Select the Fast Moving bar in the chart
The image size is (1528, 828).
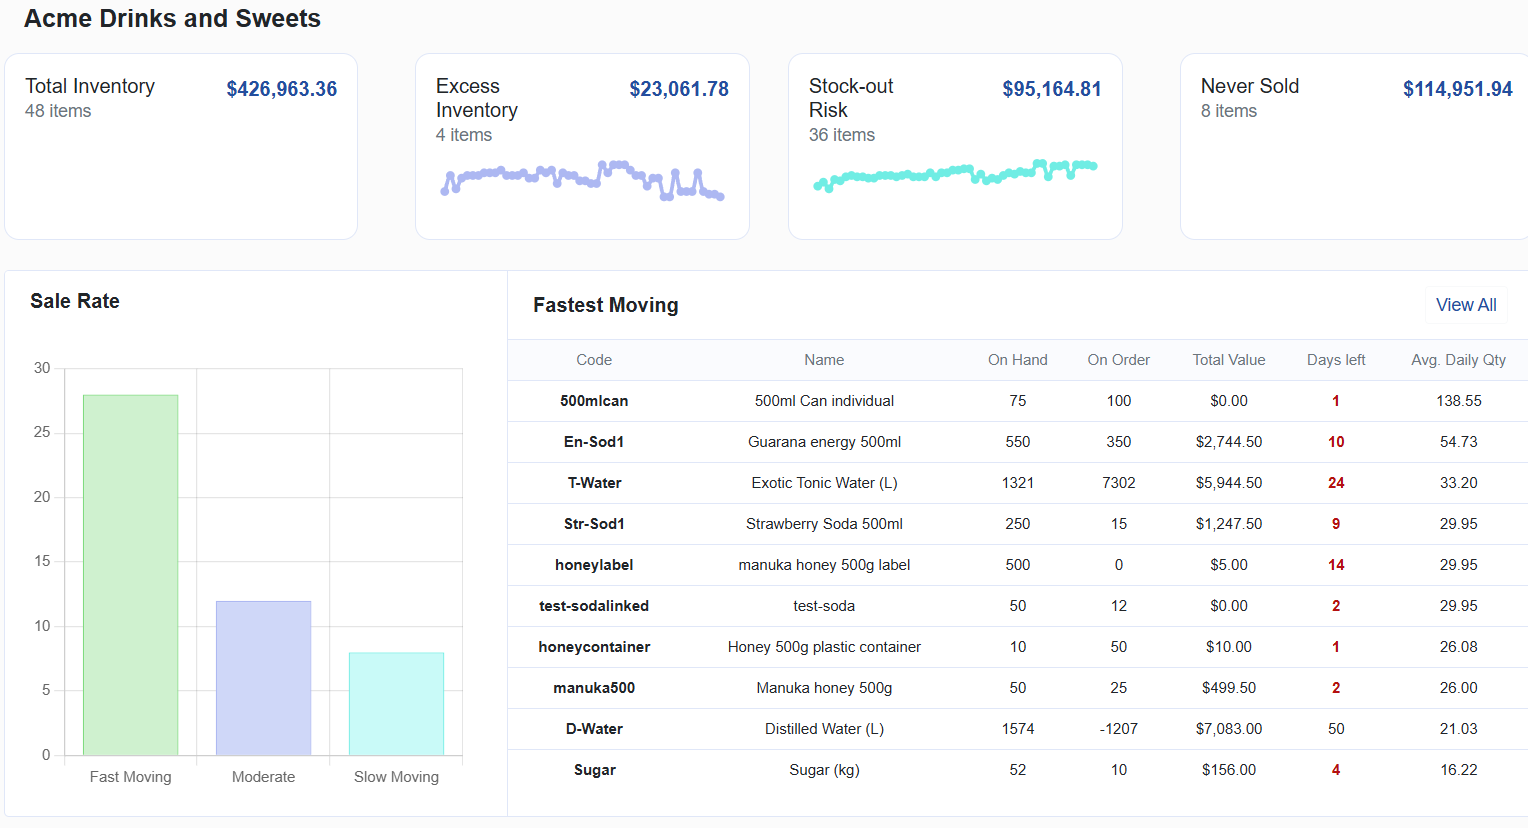tap(130, 570)
